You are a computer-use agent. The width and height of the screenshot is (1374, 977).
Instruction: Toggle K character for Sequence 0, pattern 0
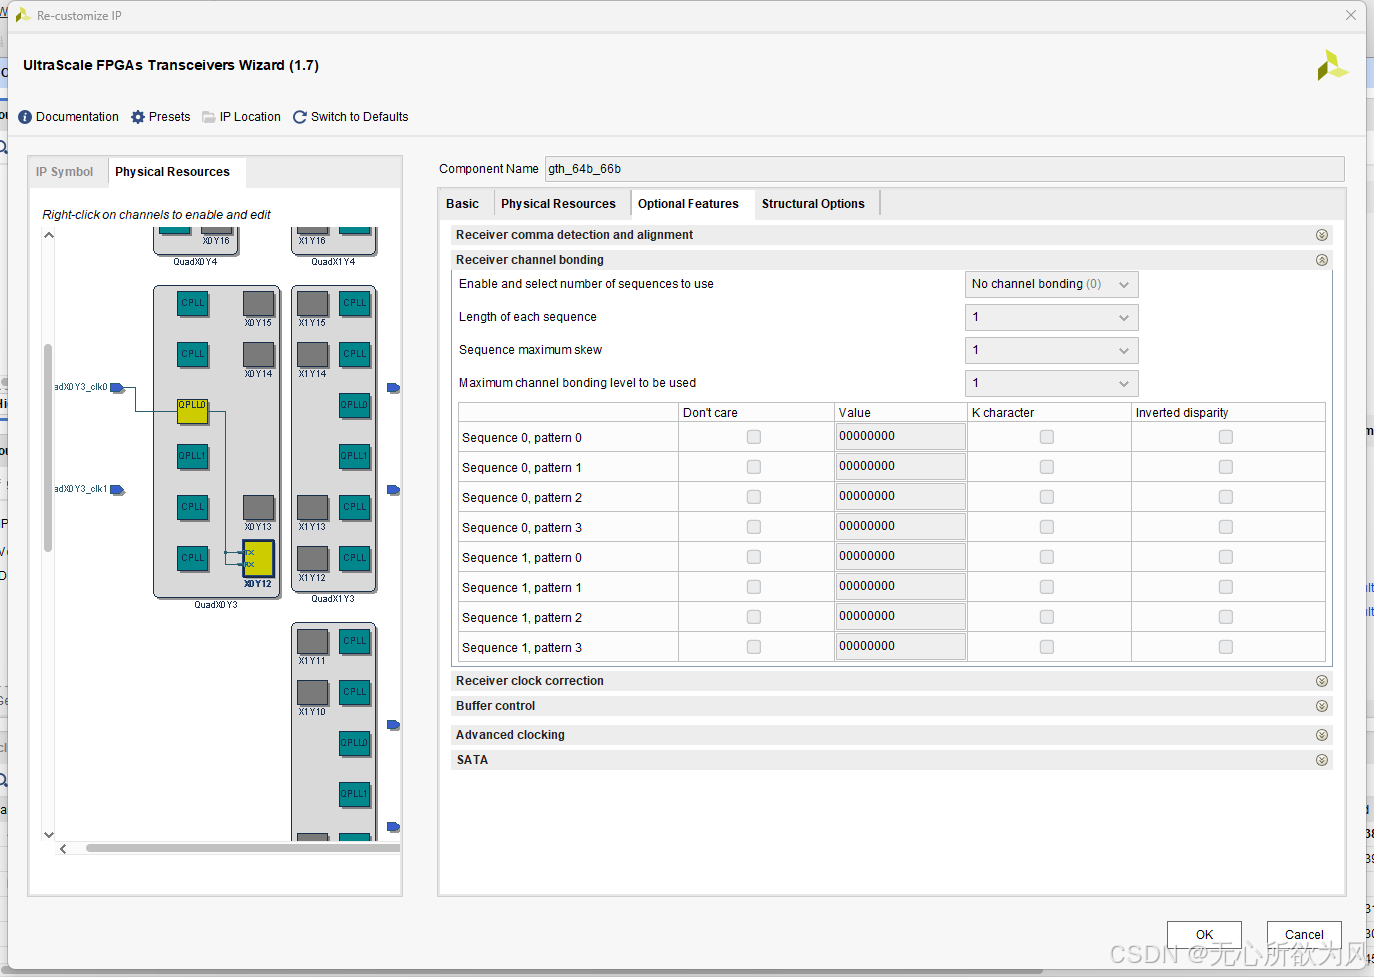click(x=1047, y=437)
